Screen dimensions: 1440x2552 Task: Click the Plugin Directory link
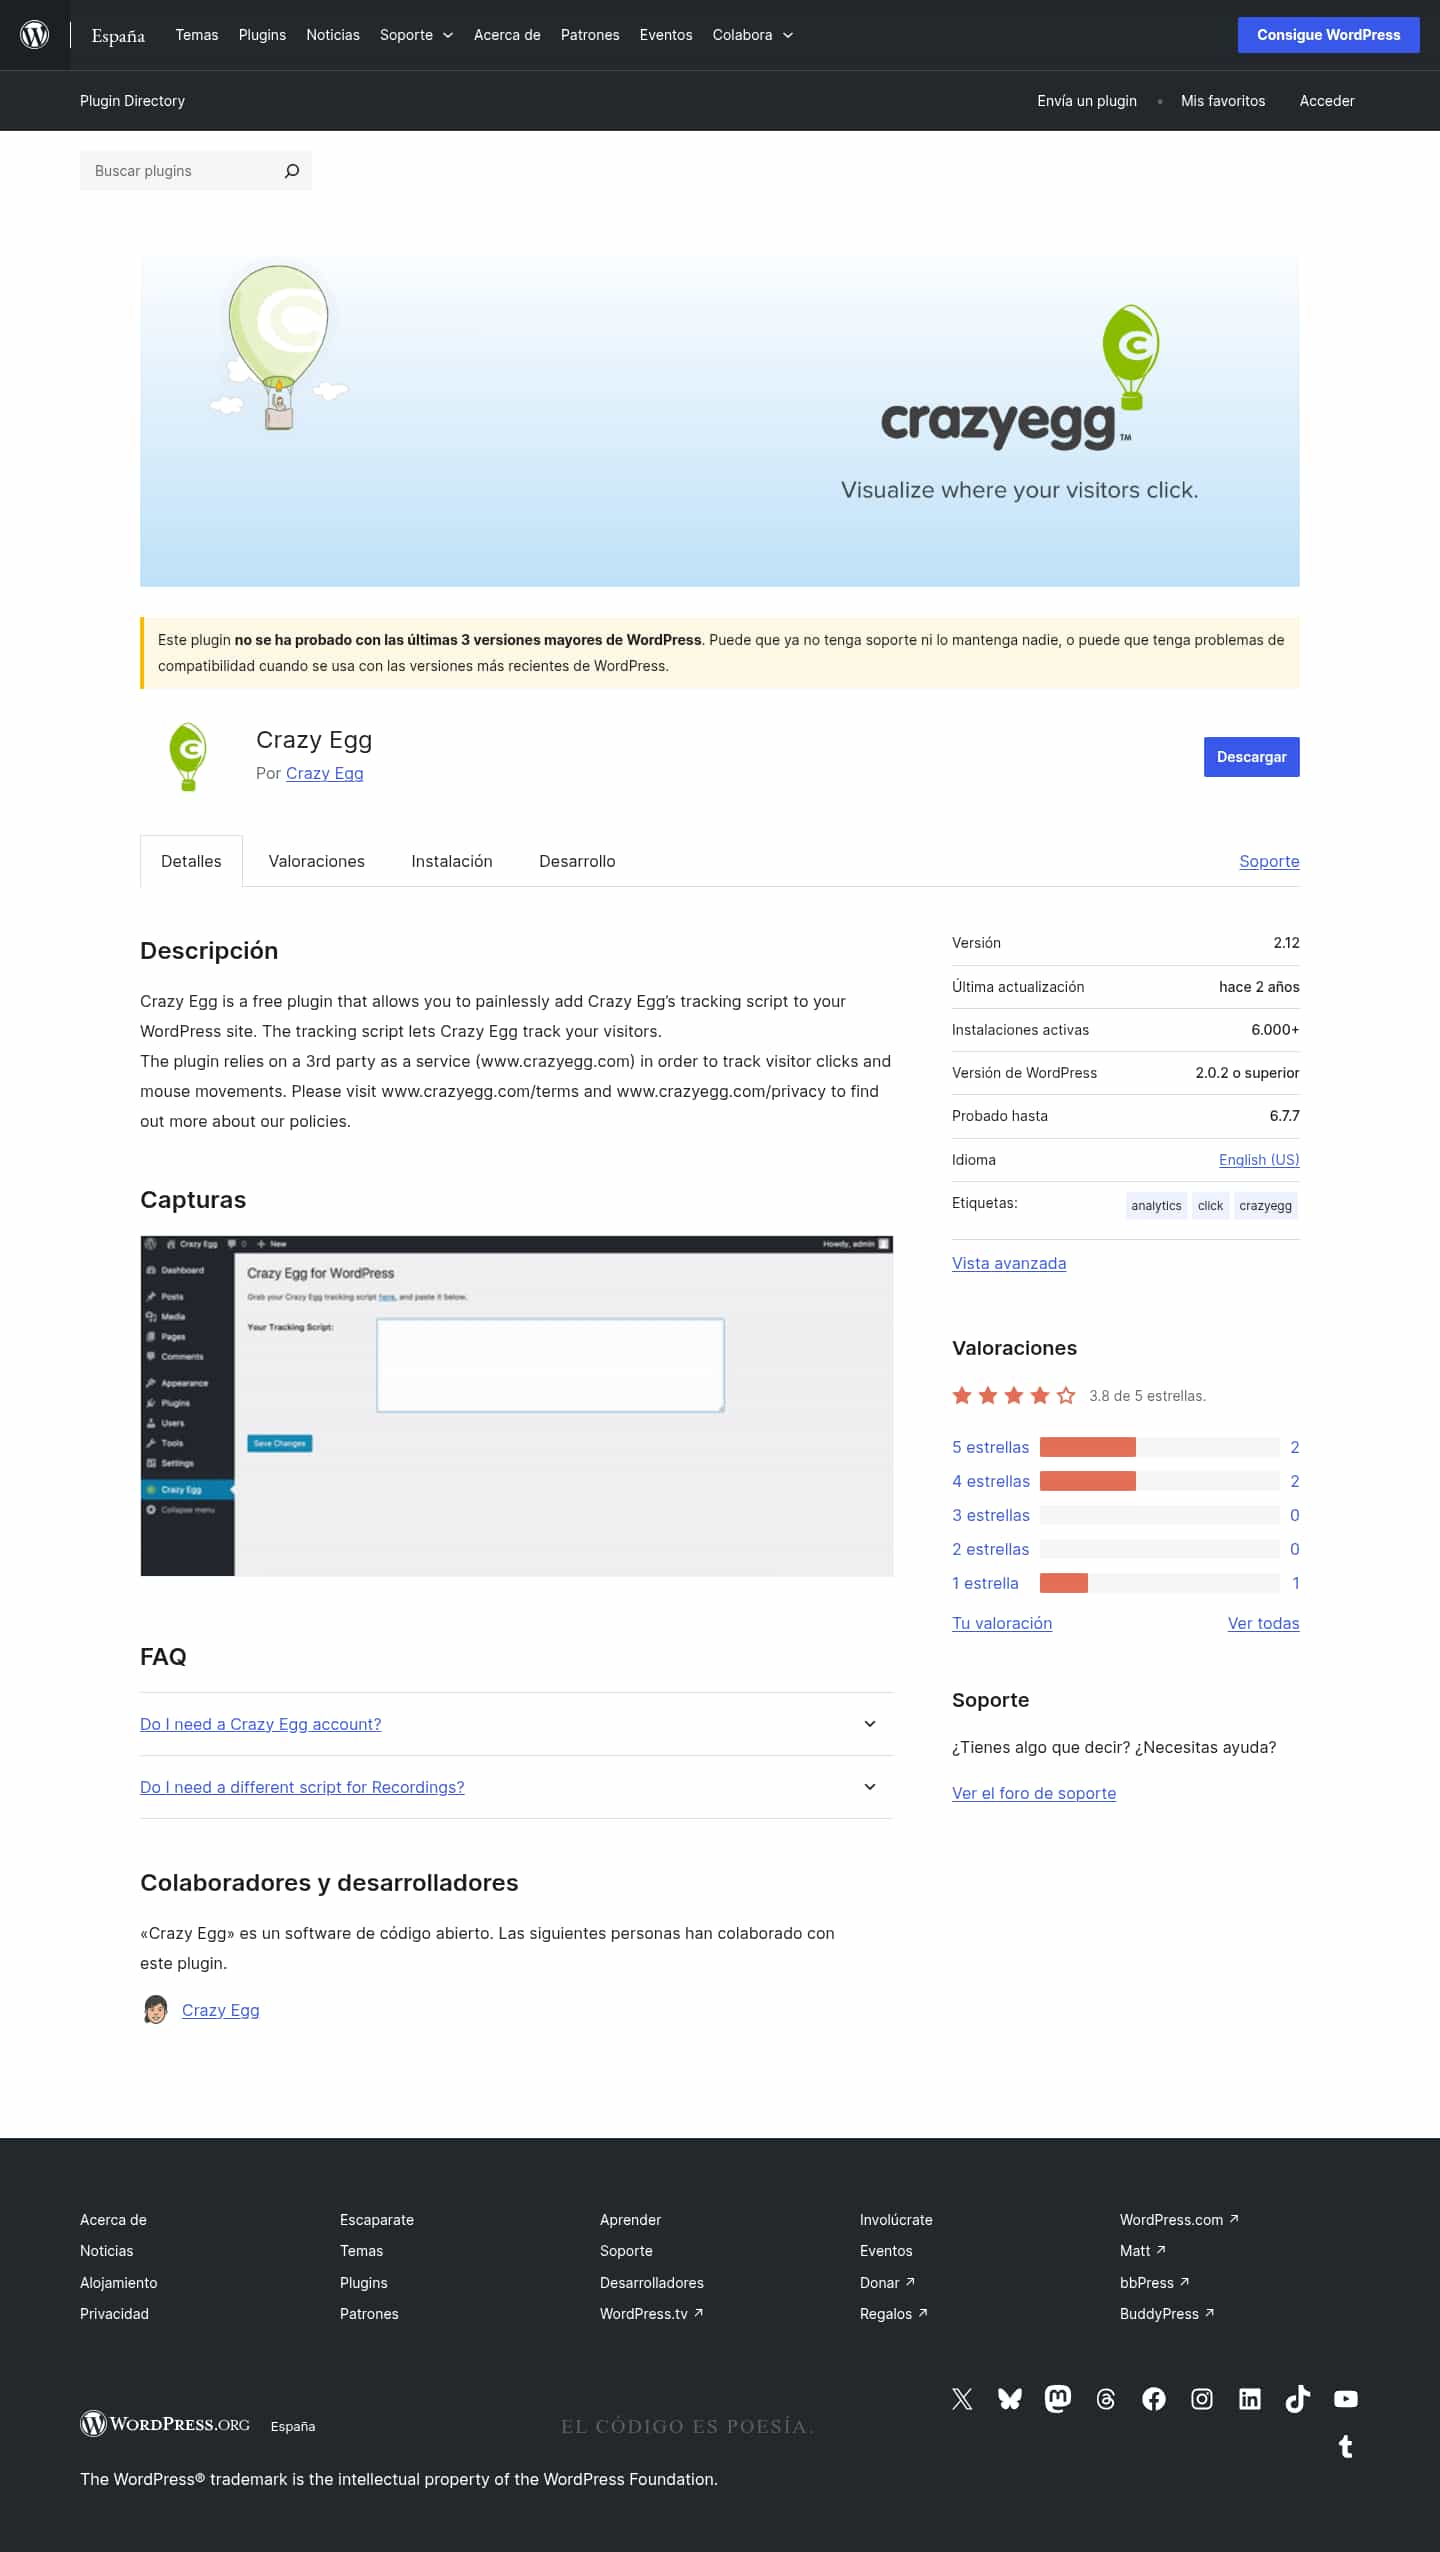pyautogui.click(x=132, y=101)
